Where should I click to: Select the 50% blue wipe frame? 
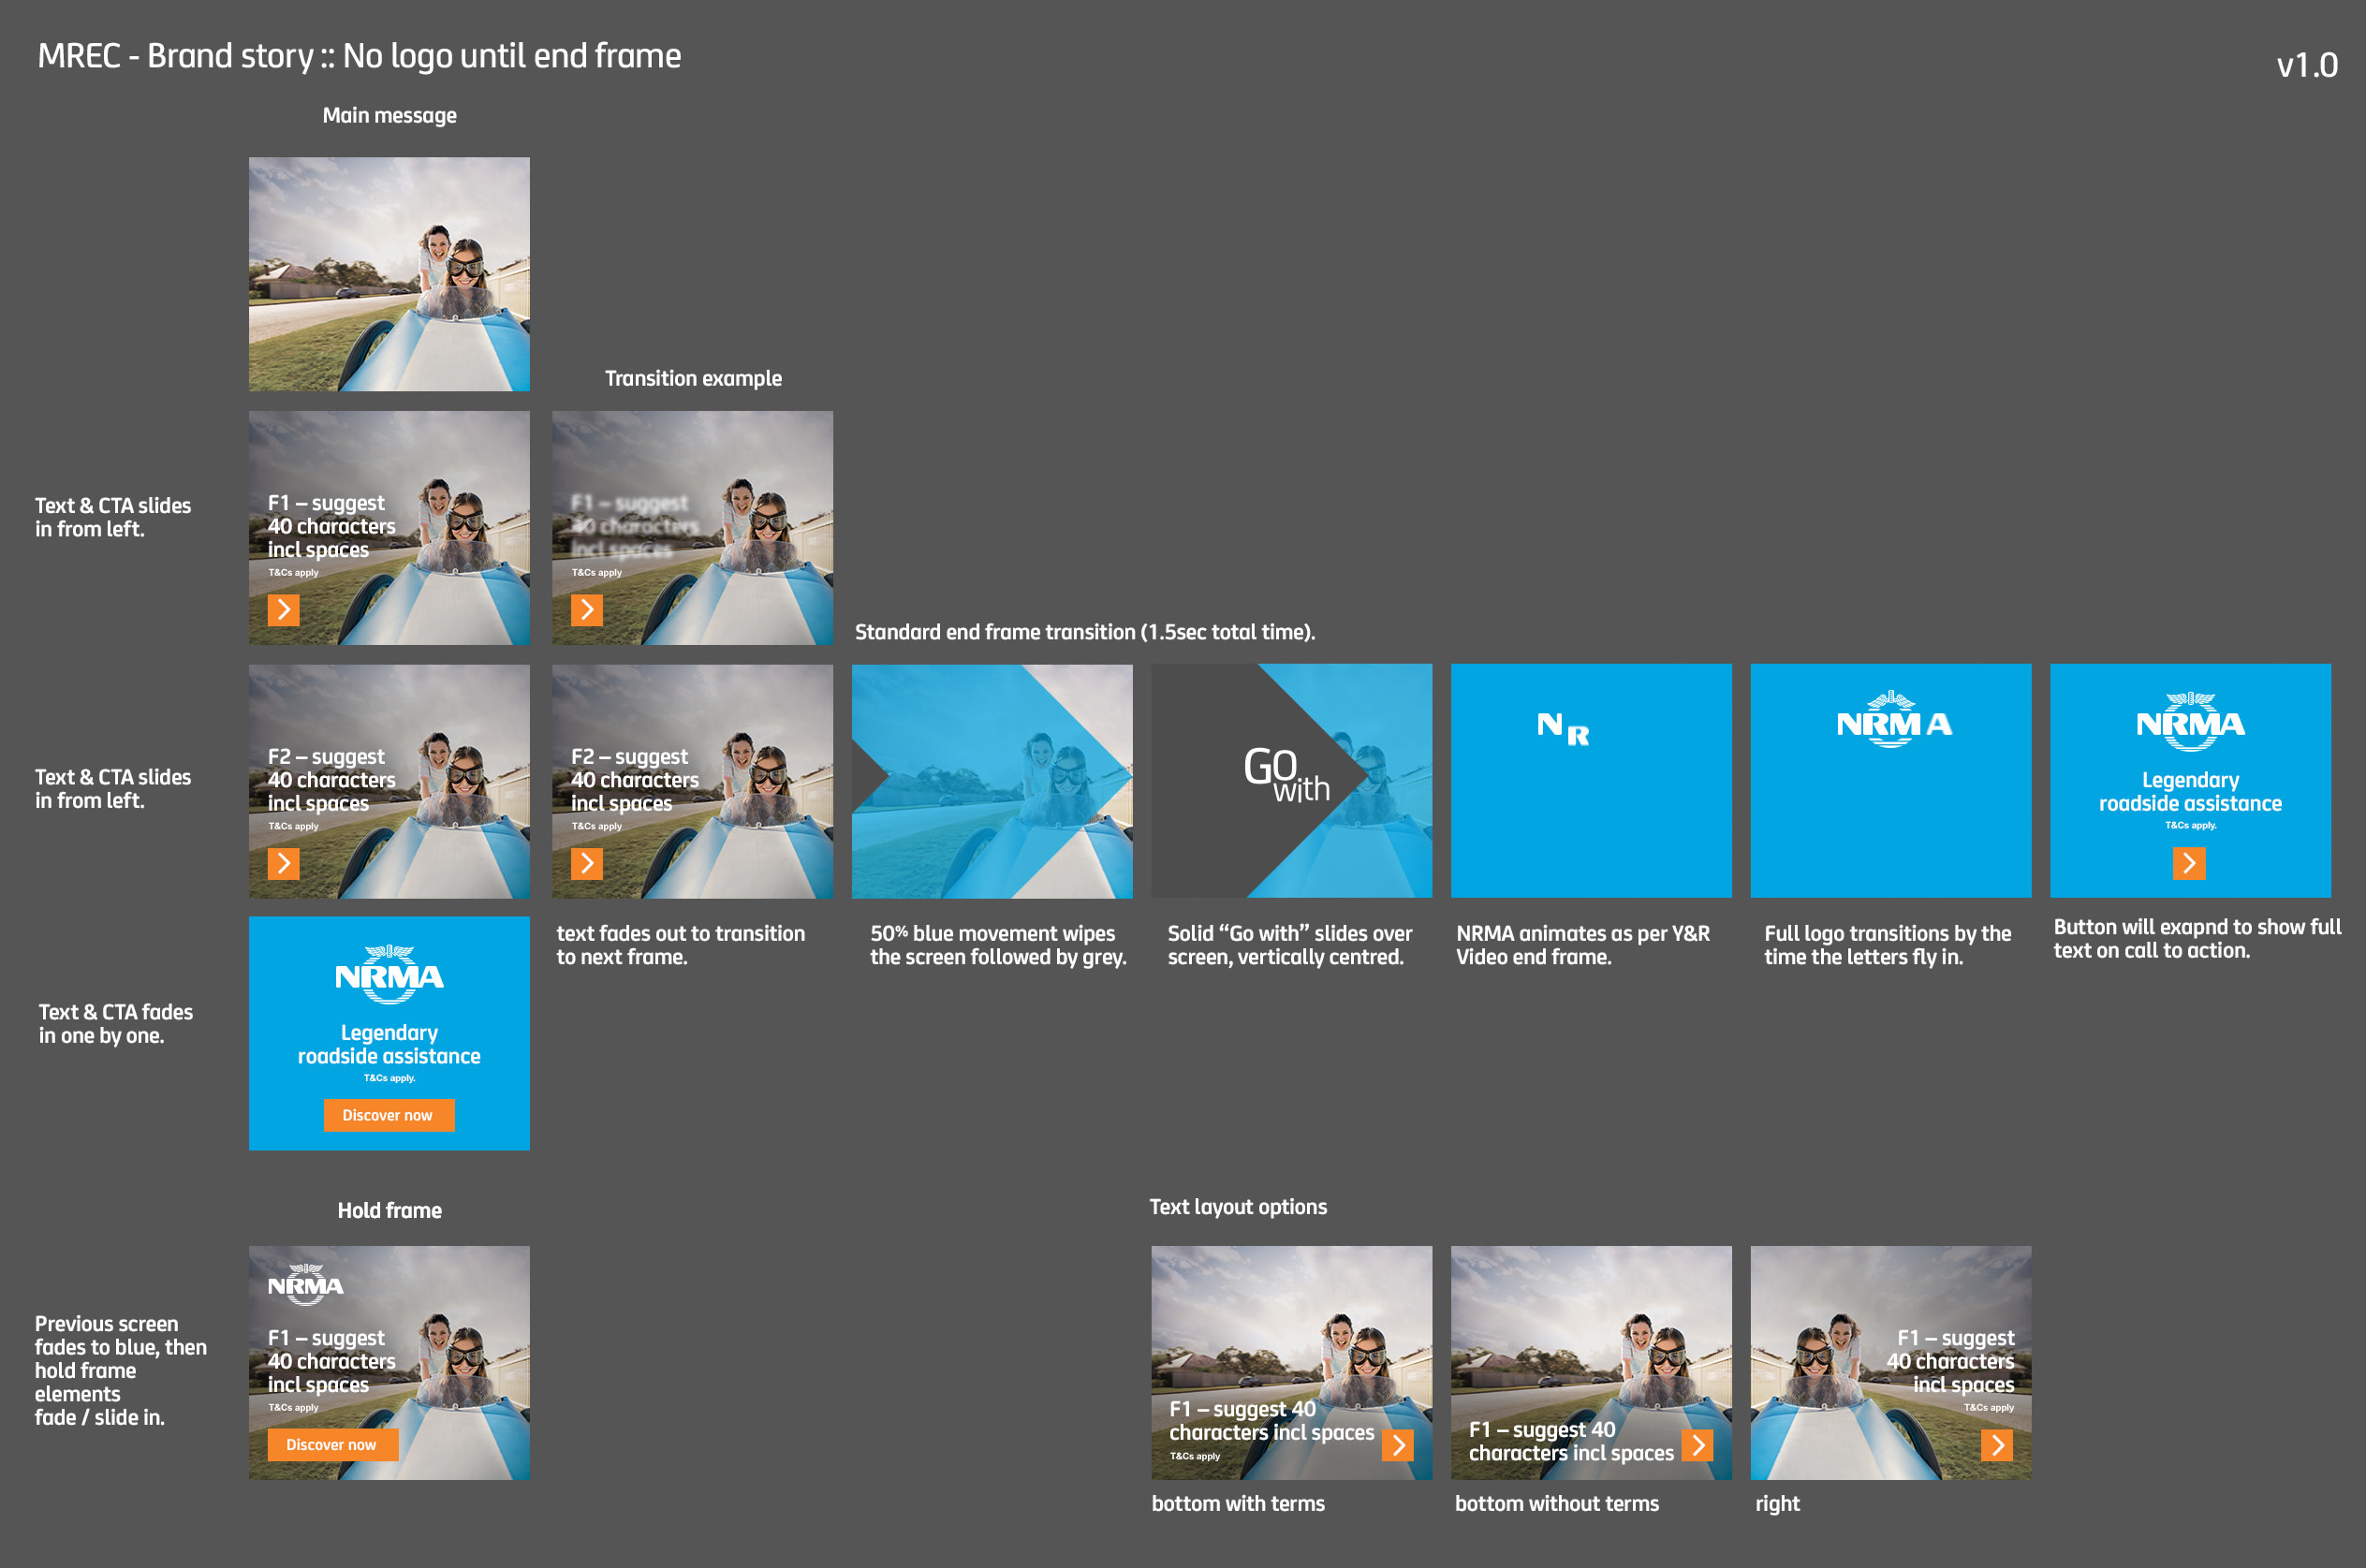point(992,781)
